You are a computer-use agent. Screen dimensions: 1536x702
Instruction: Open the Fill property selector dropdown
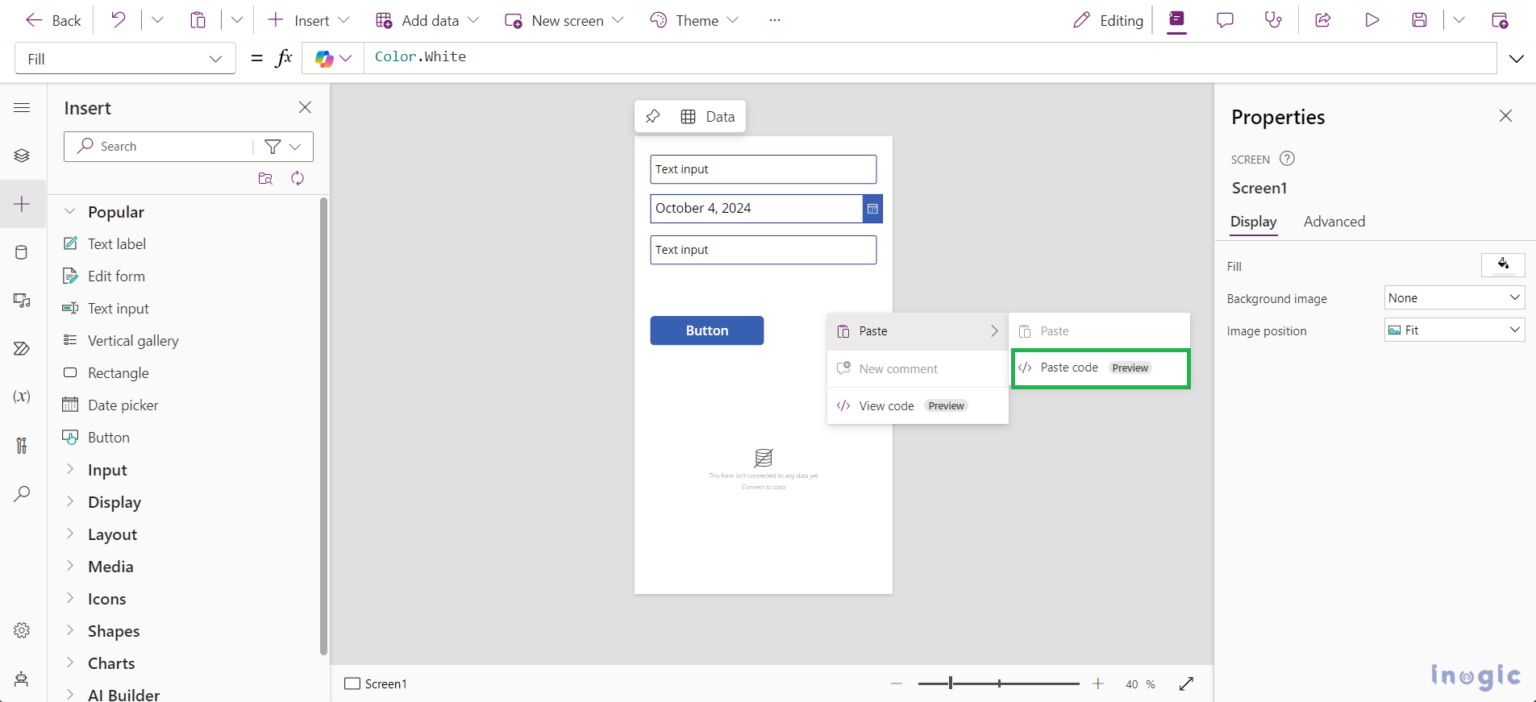point(125,59)
